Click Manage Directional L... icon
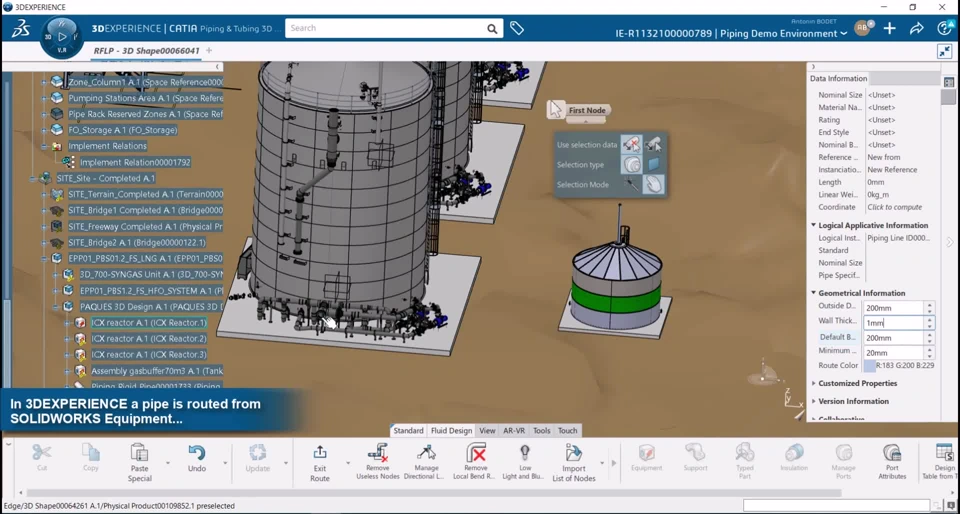 tap(426, 453)
